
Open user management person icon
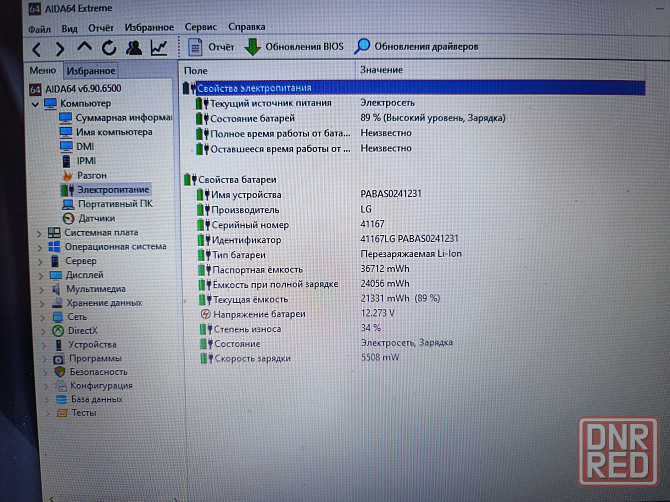[134, 47]
